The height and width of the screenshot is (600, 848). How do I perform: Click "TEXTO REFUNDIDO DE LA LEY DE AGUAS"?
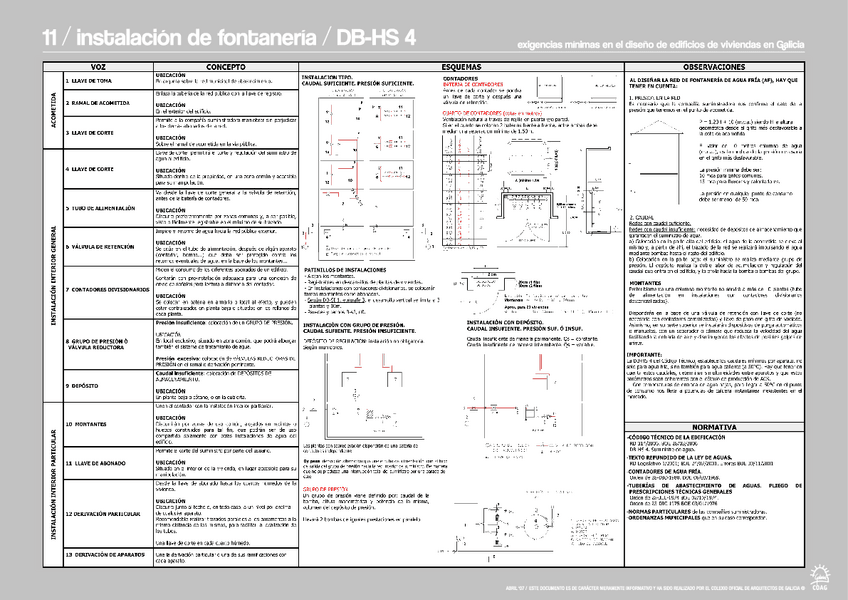(680, 457)
